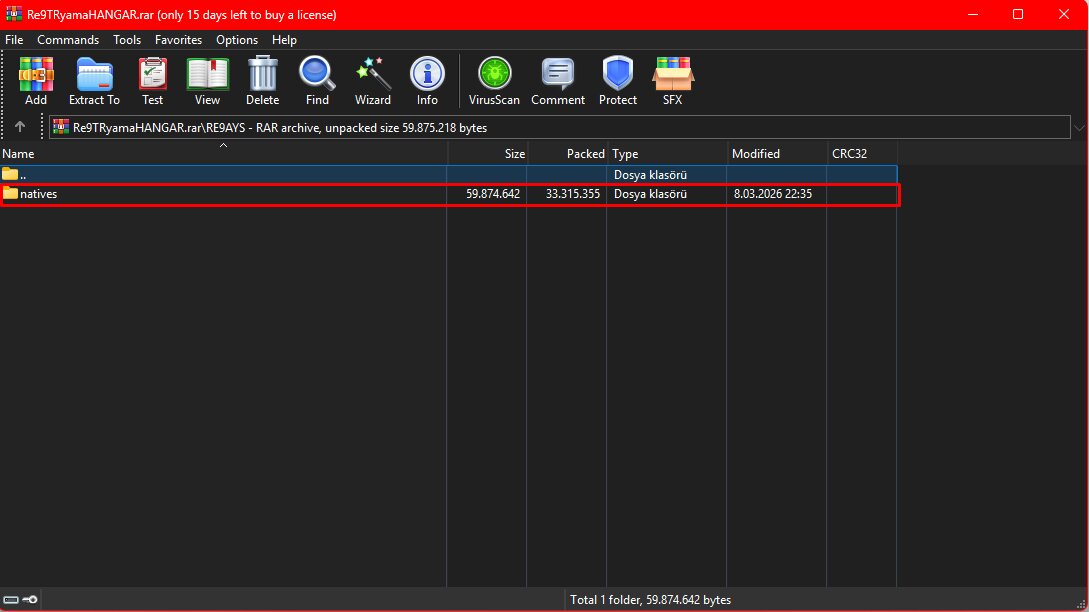Launch the Wizard tool
The image size is (1089, 612).
(373, 81)
